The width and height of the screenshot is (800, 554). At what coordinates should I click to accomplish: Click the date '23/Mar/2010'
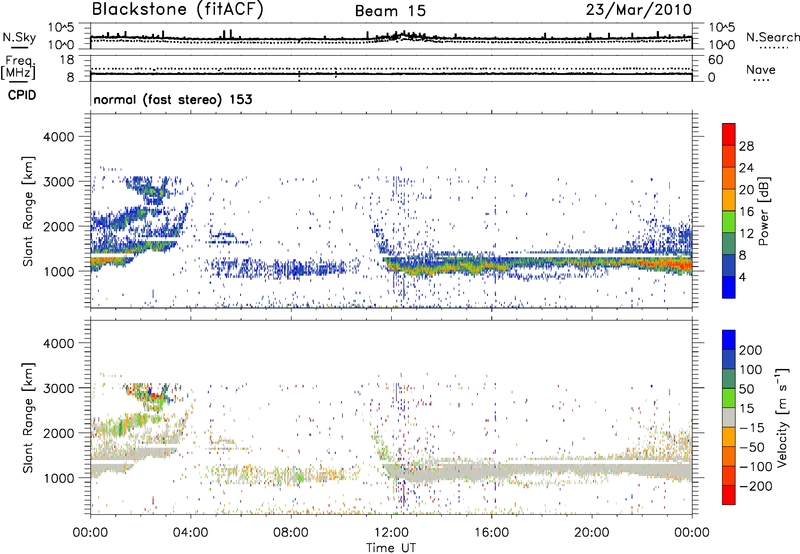point(639,10)
